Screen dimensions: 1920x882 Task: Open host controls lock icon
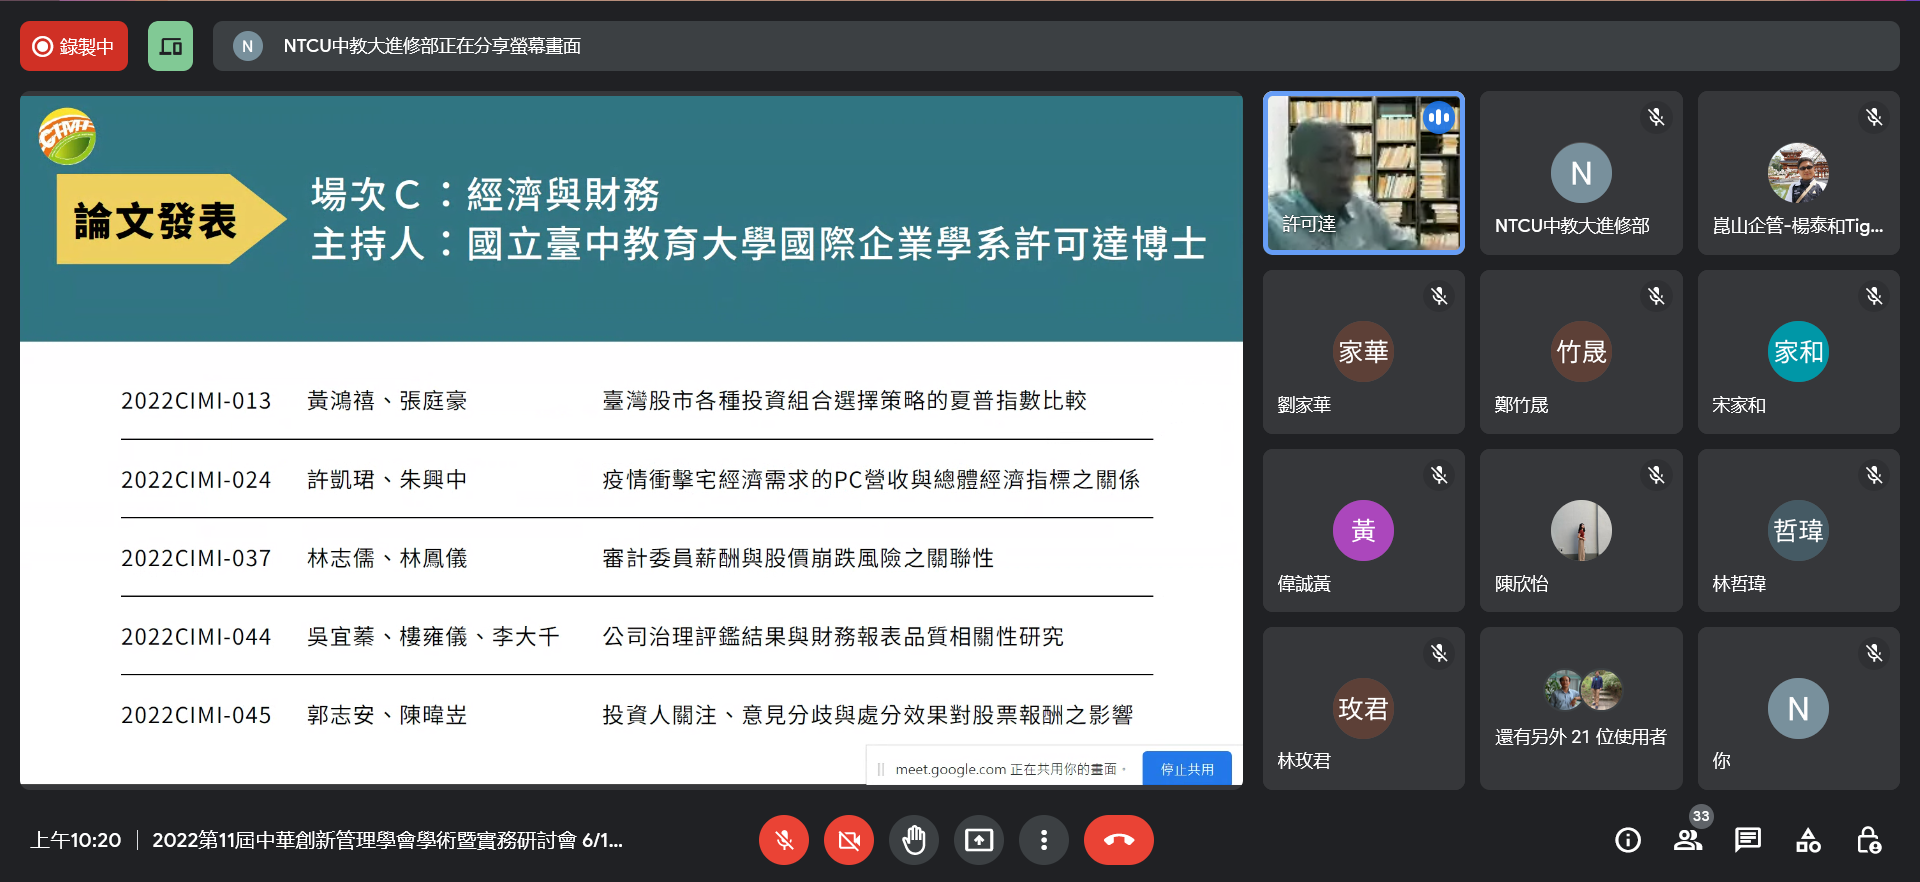point(1868,840)
